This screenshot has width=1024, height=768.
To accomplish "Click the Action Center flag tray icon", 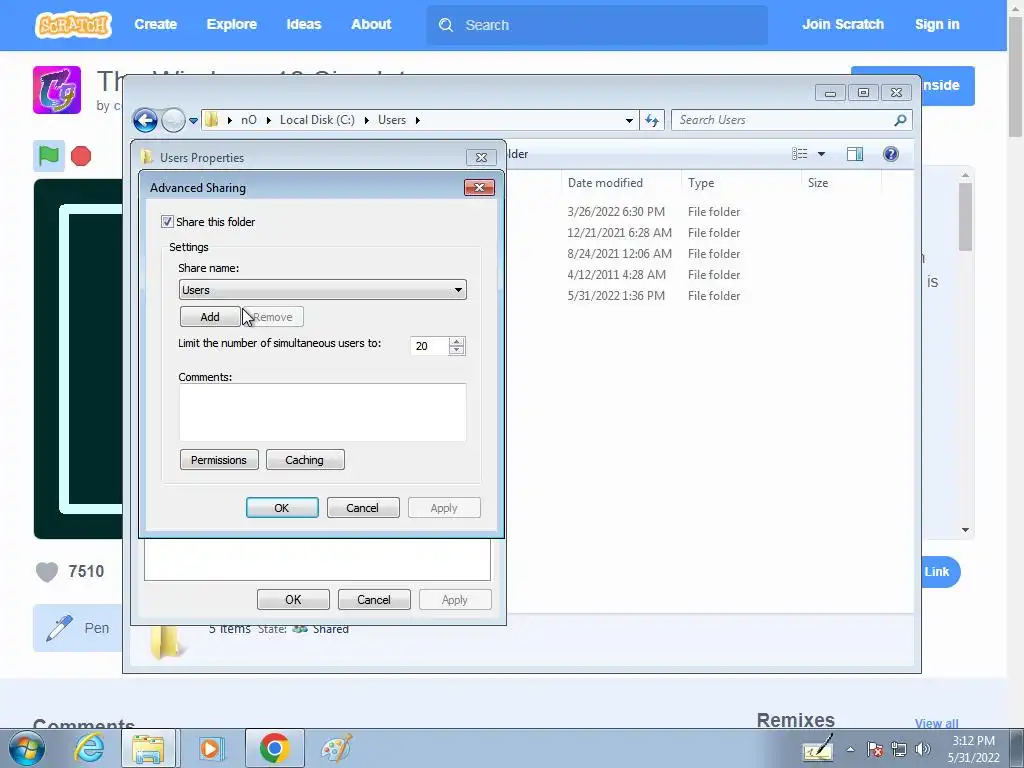I will point(875,749).
